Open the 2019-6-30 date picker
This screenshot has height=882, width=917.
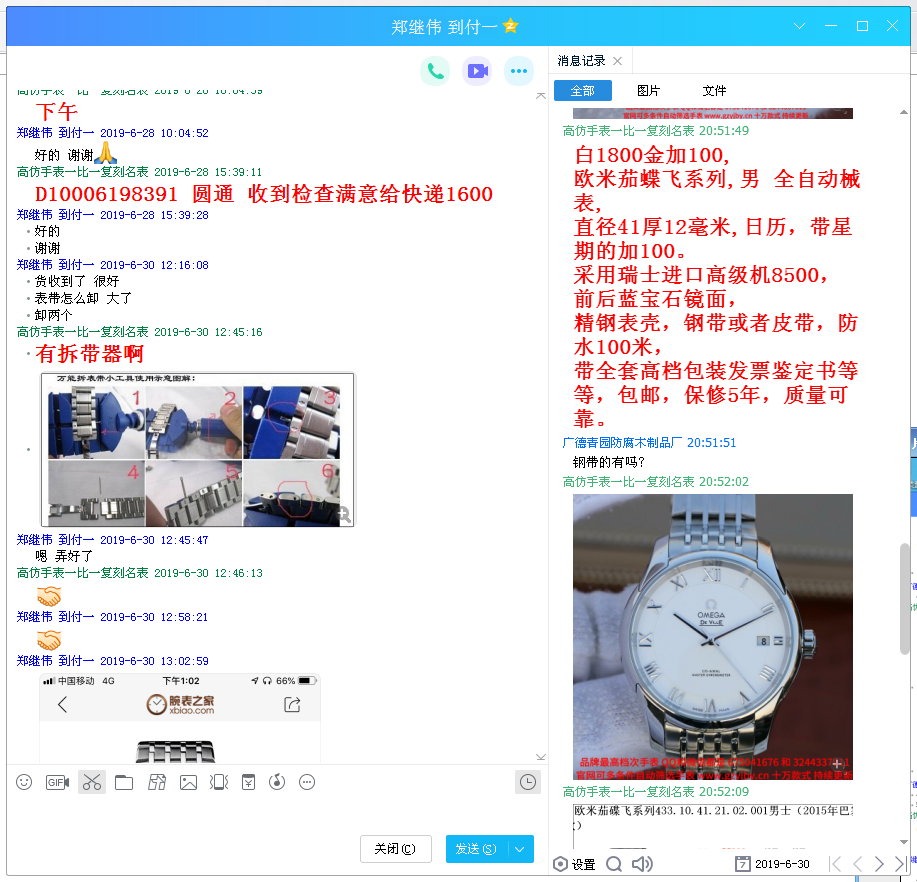(x=772, y=864)
